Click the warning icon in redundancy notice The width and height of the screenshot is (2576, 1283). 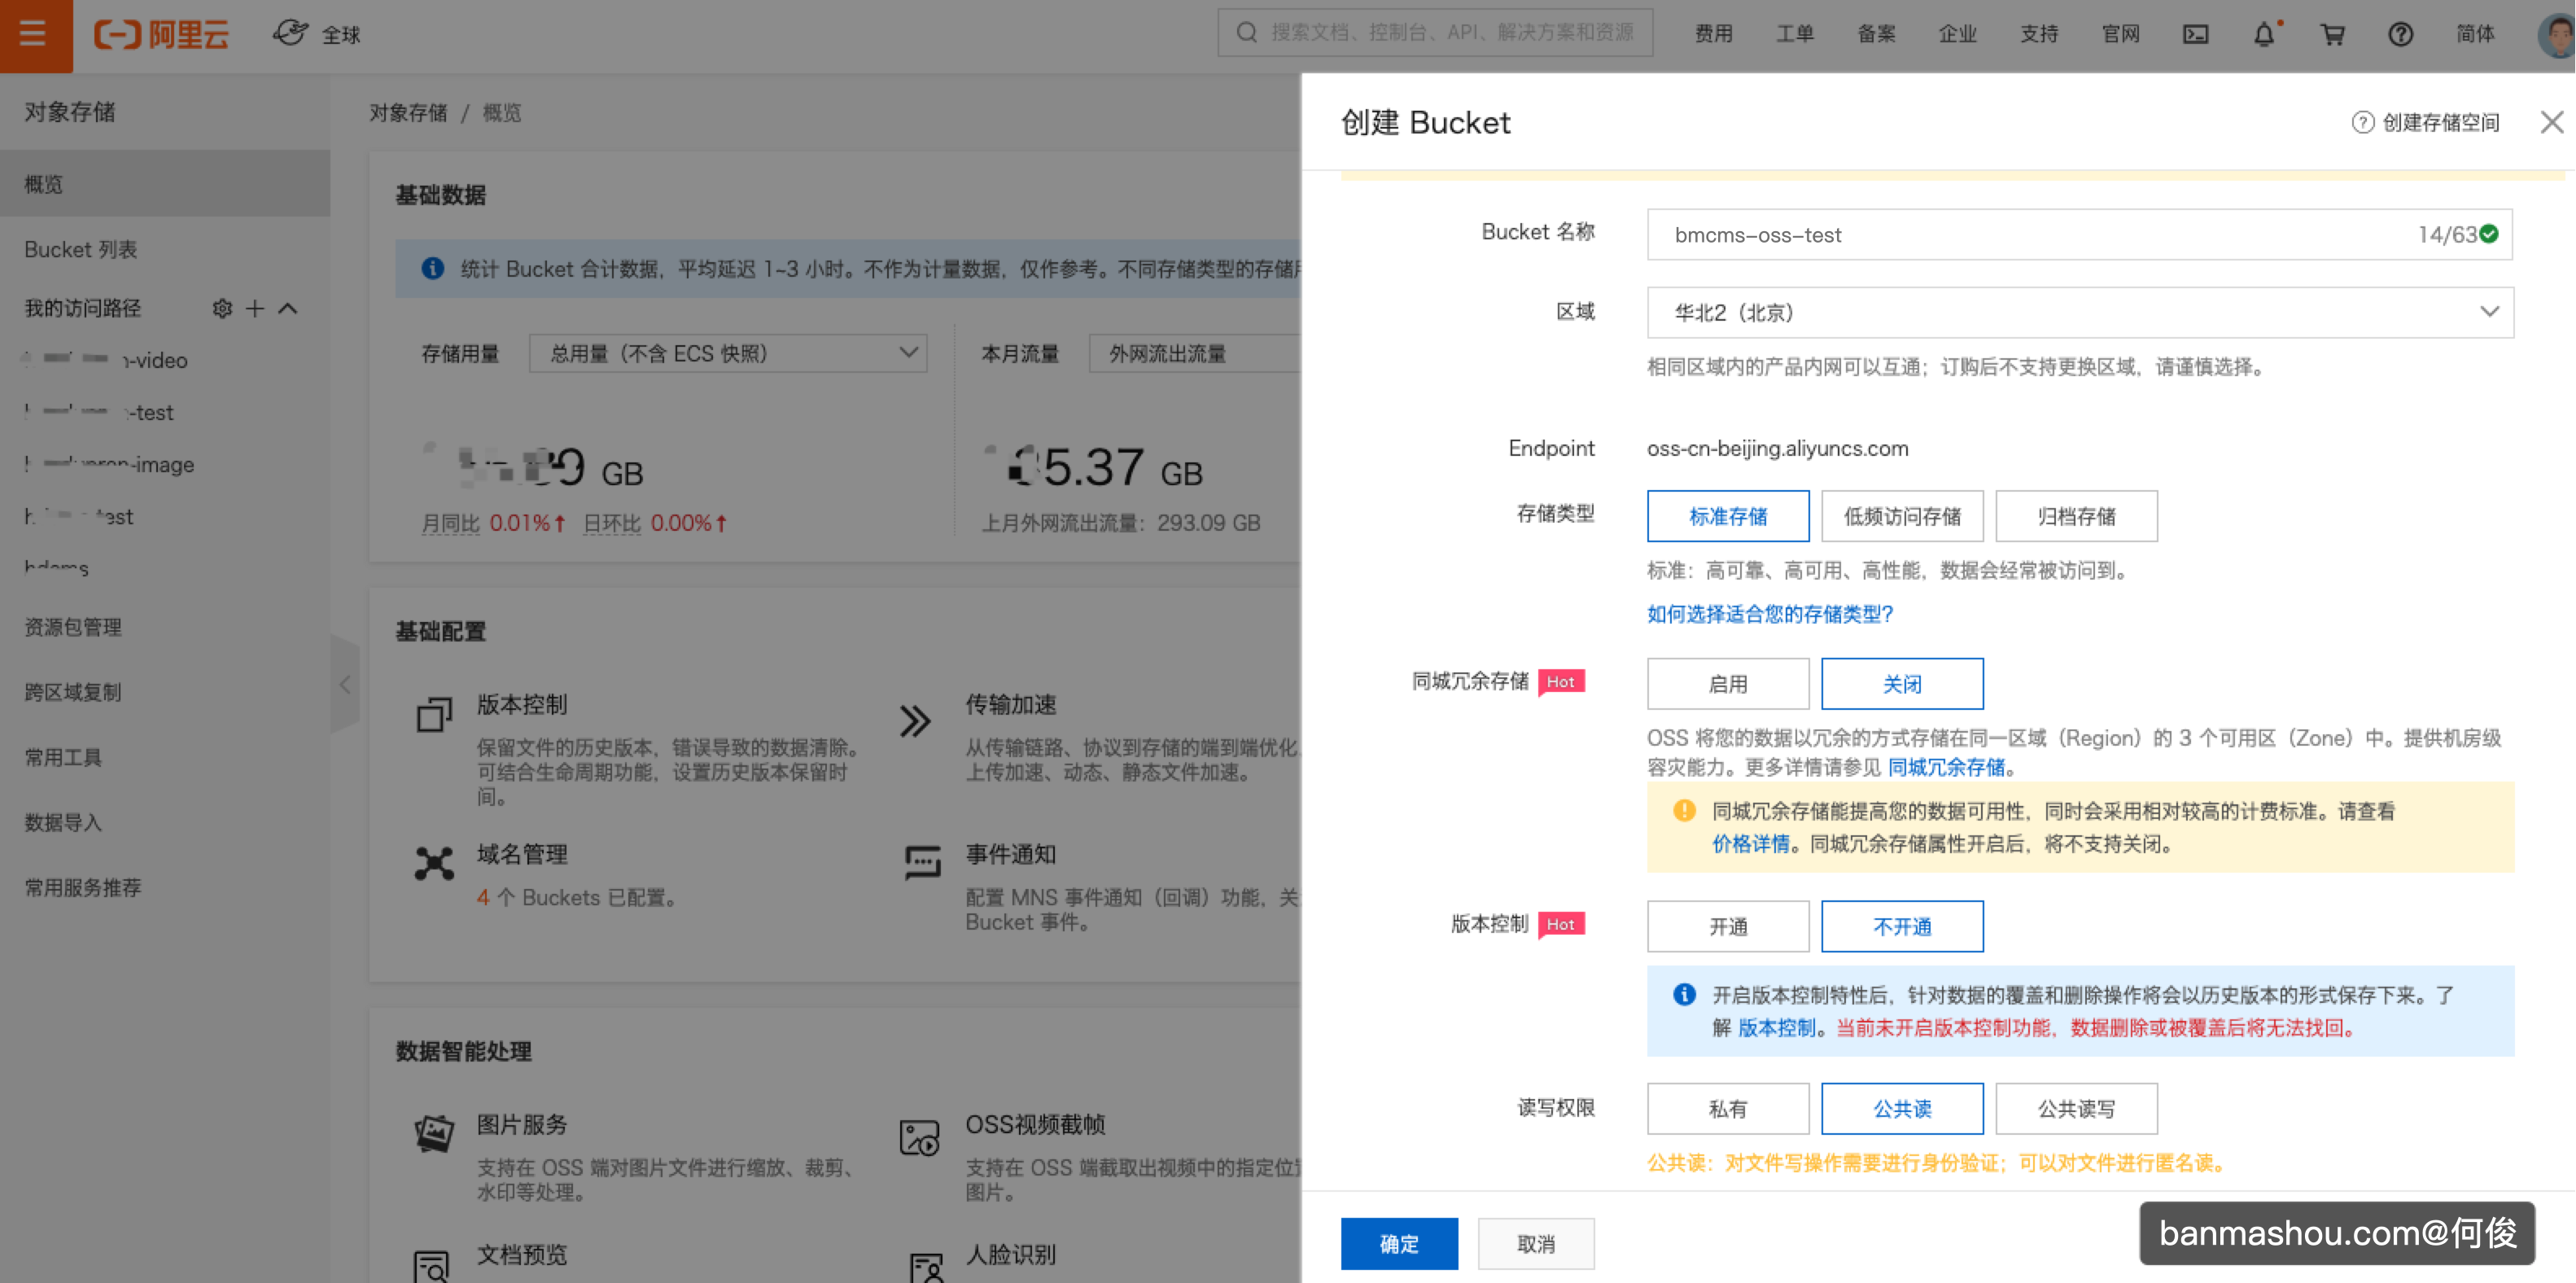tap(1684, 810)
